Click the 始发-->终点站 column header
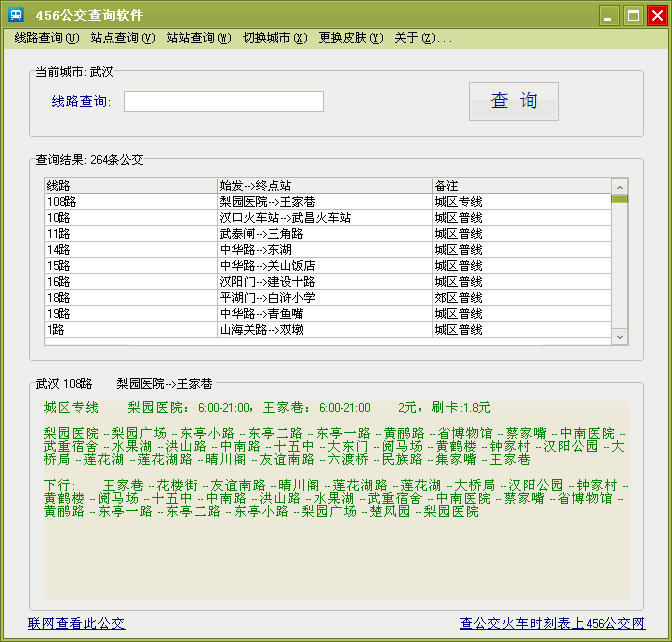The height and width of the screenshot is (642, 672). (324, 186)
